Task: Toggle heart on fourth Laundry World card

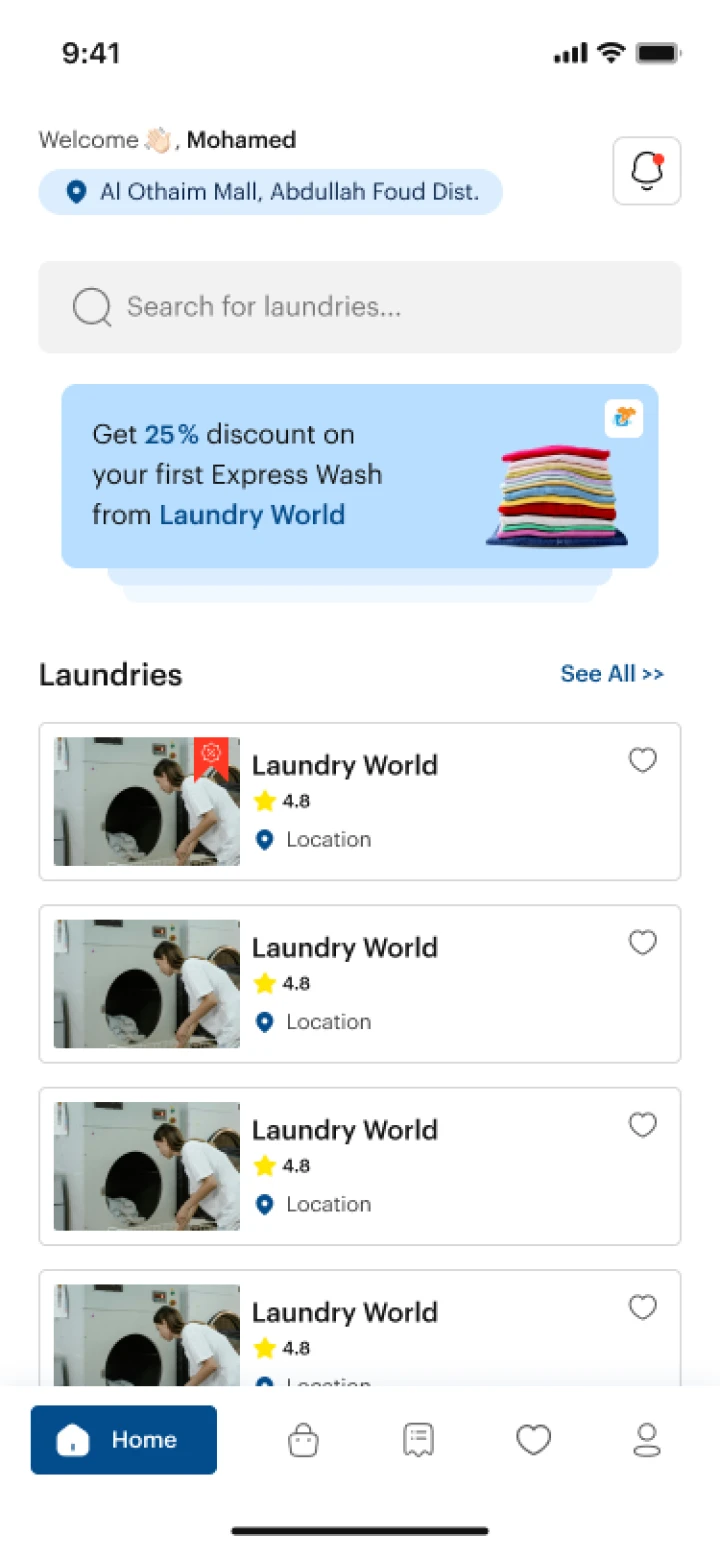Action: [x=643, y=1307]
